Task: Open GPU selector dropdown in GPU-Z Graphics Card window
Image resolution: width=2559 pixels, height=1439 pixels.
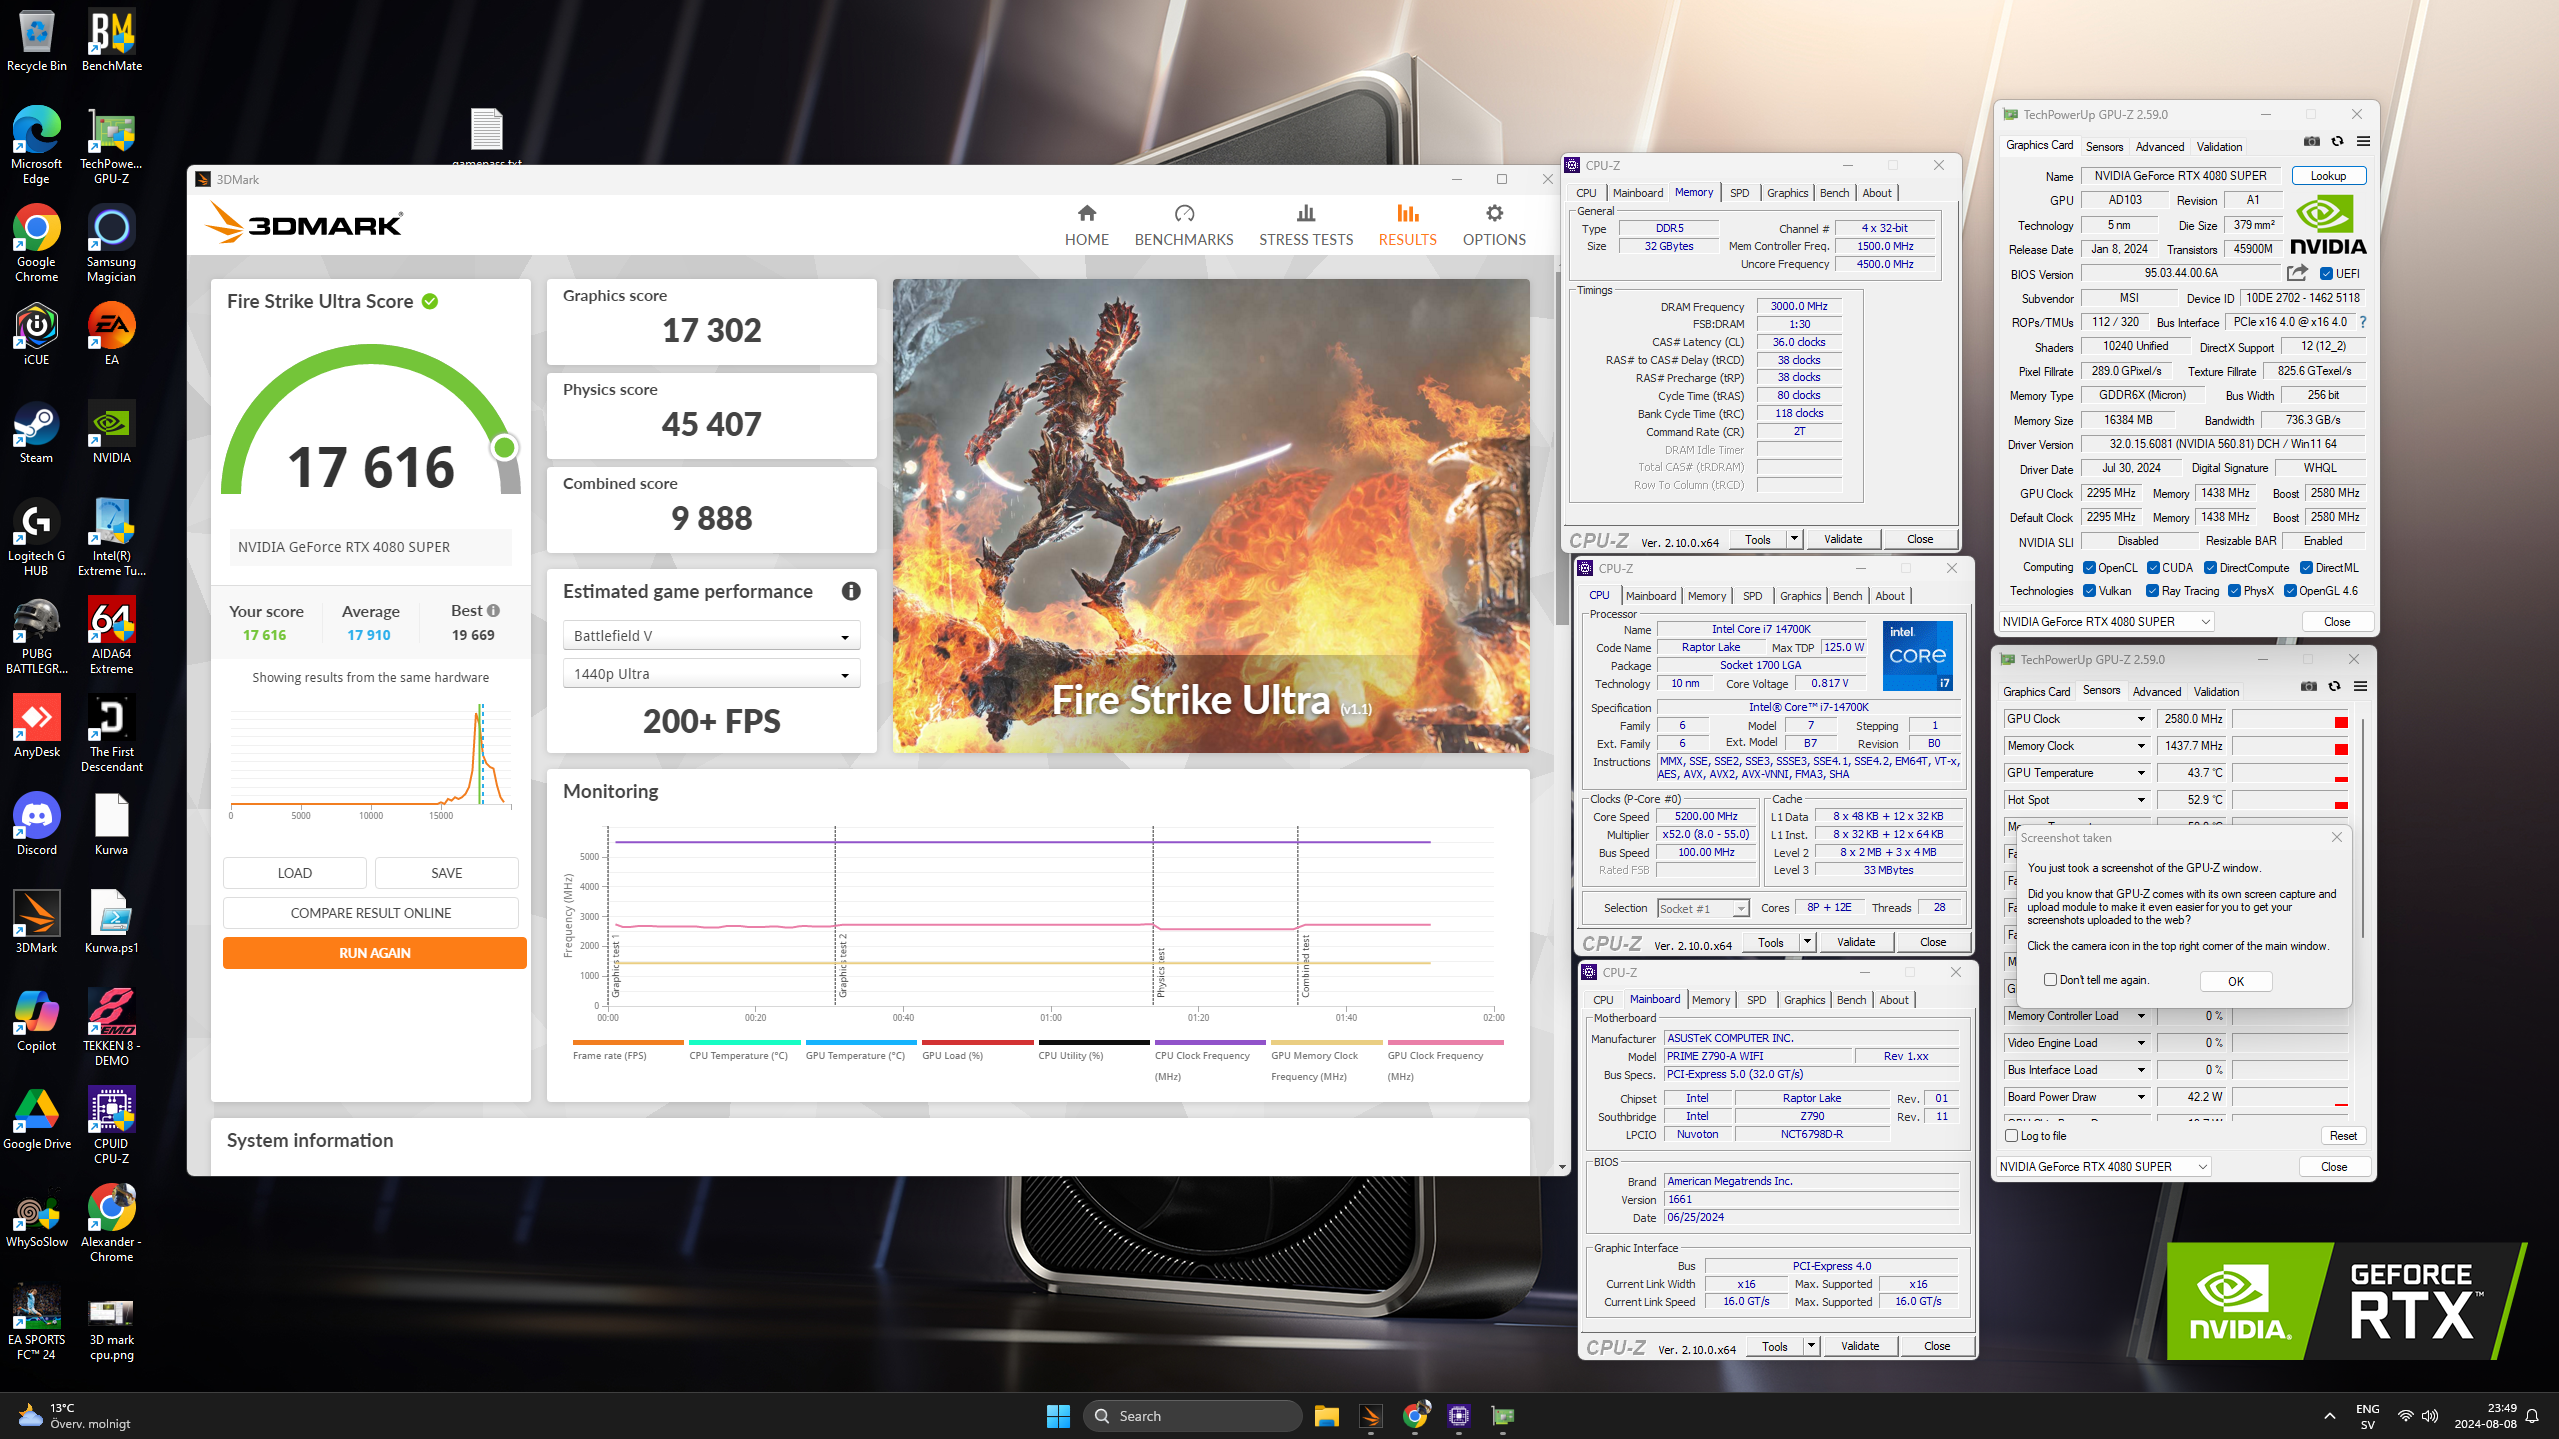Action: pos(2105,621)
